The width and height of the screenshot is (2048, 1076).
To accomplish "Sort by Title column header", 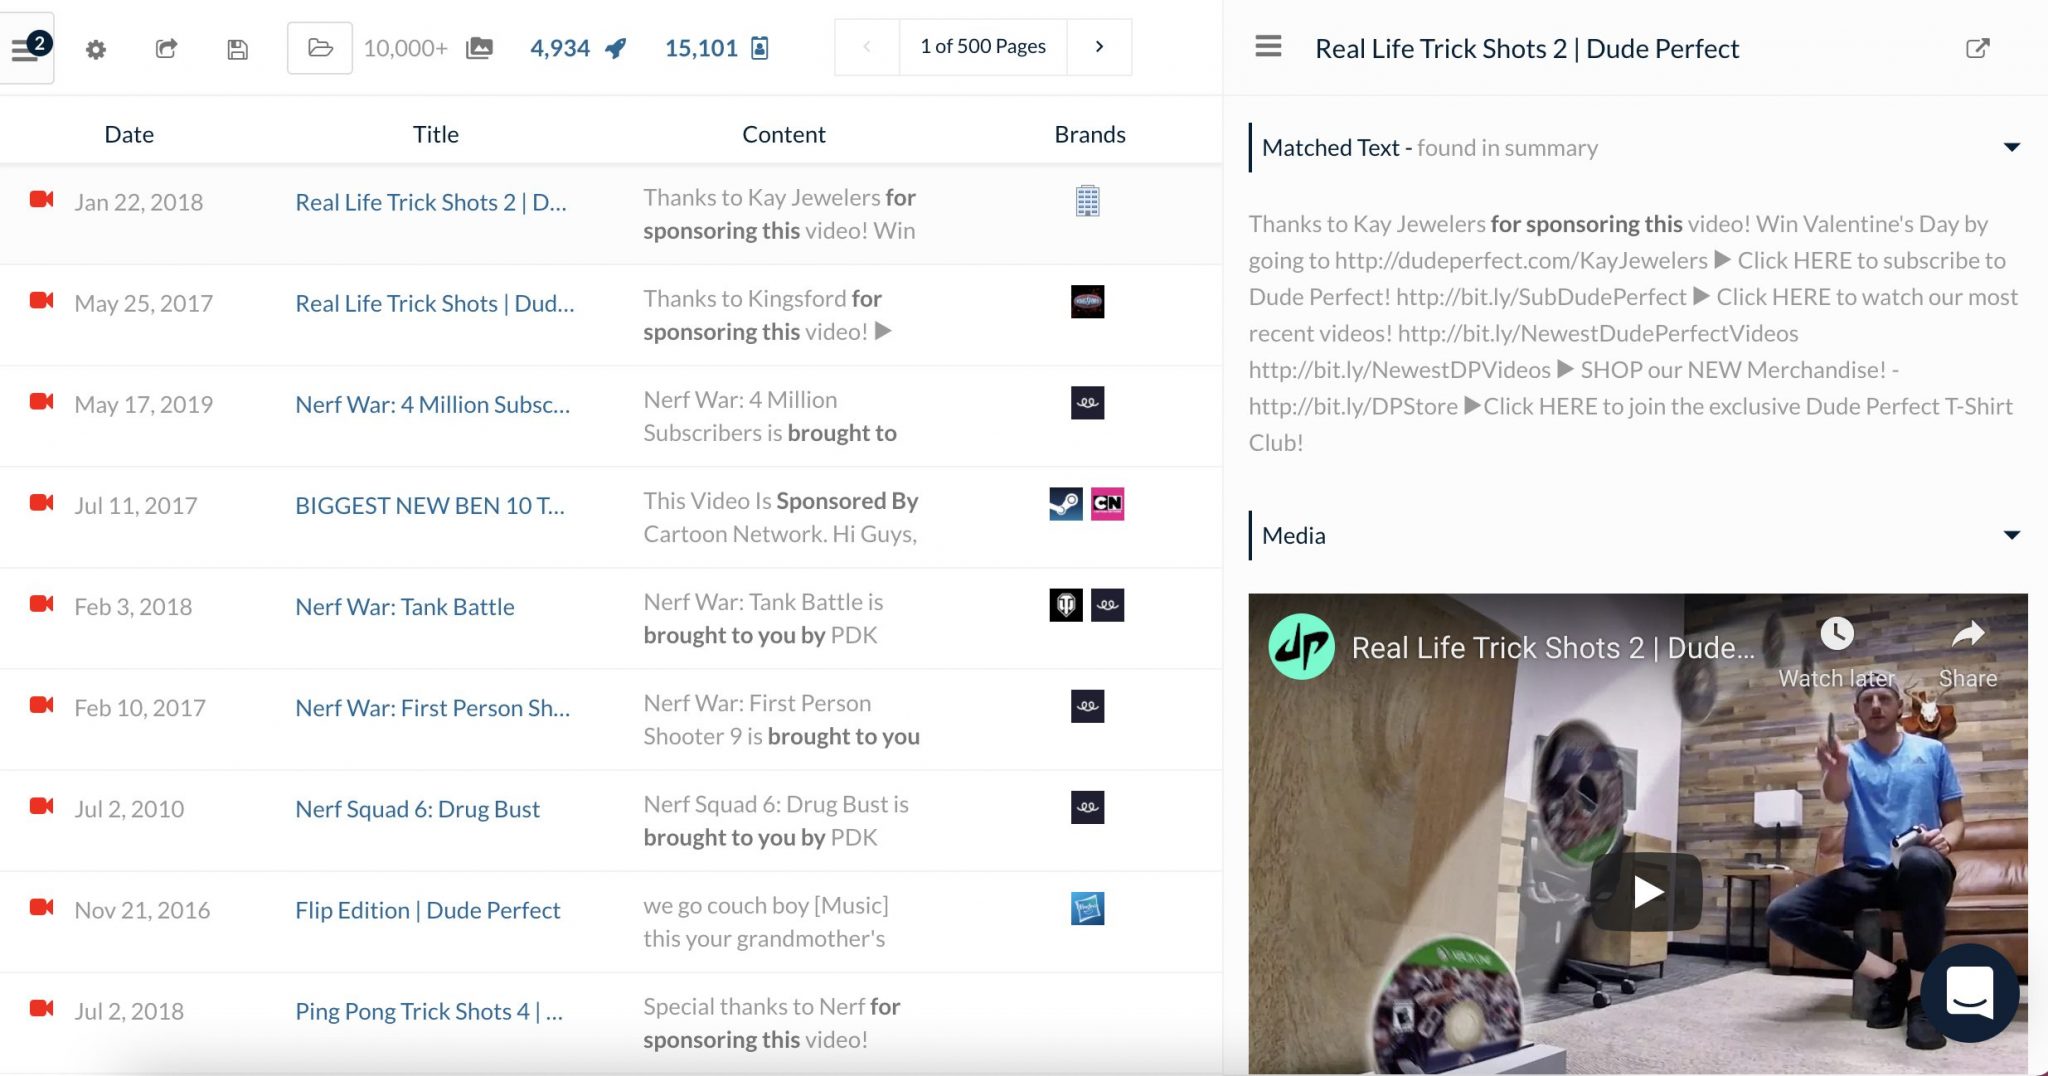I will [436, 134].
